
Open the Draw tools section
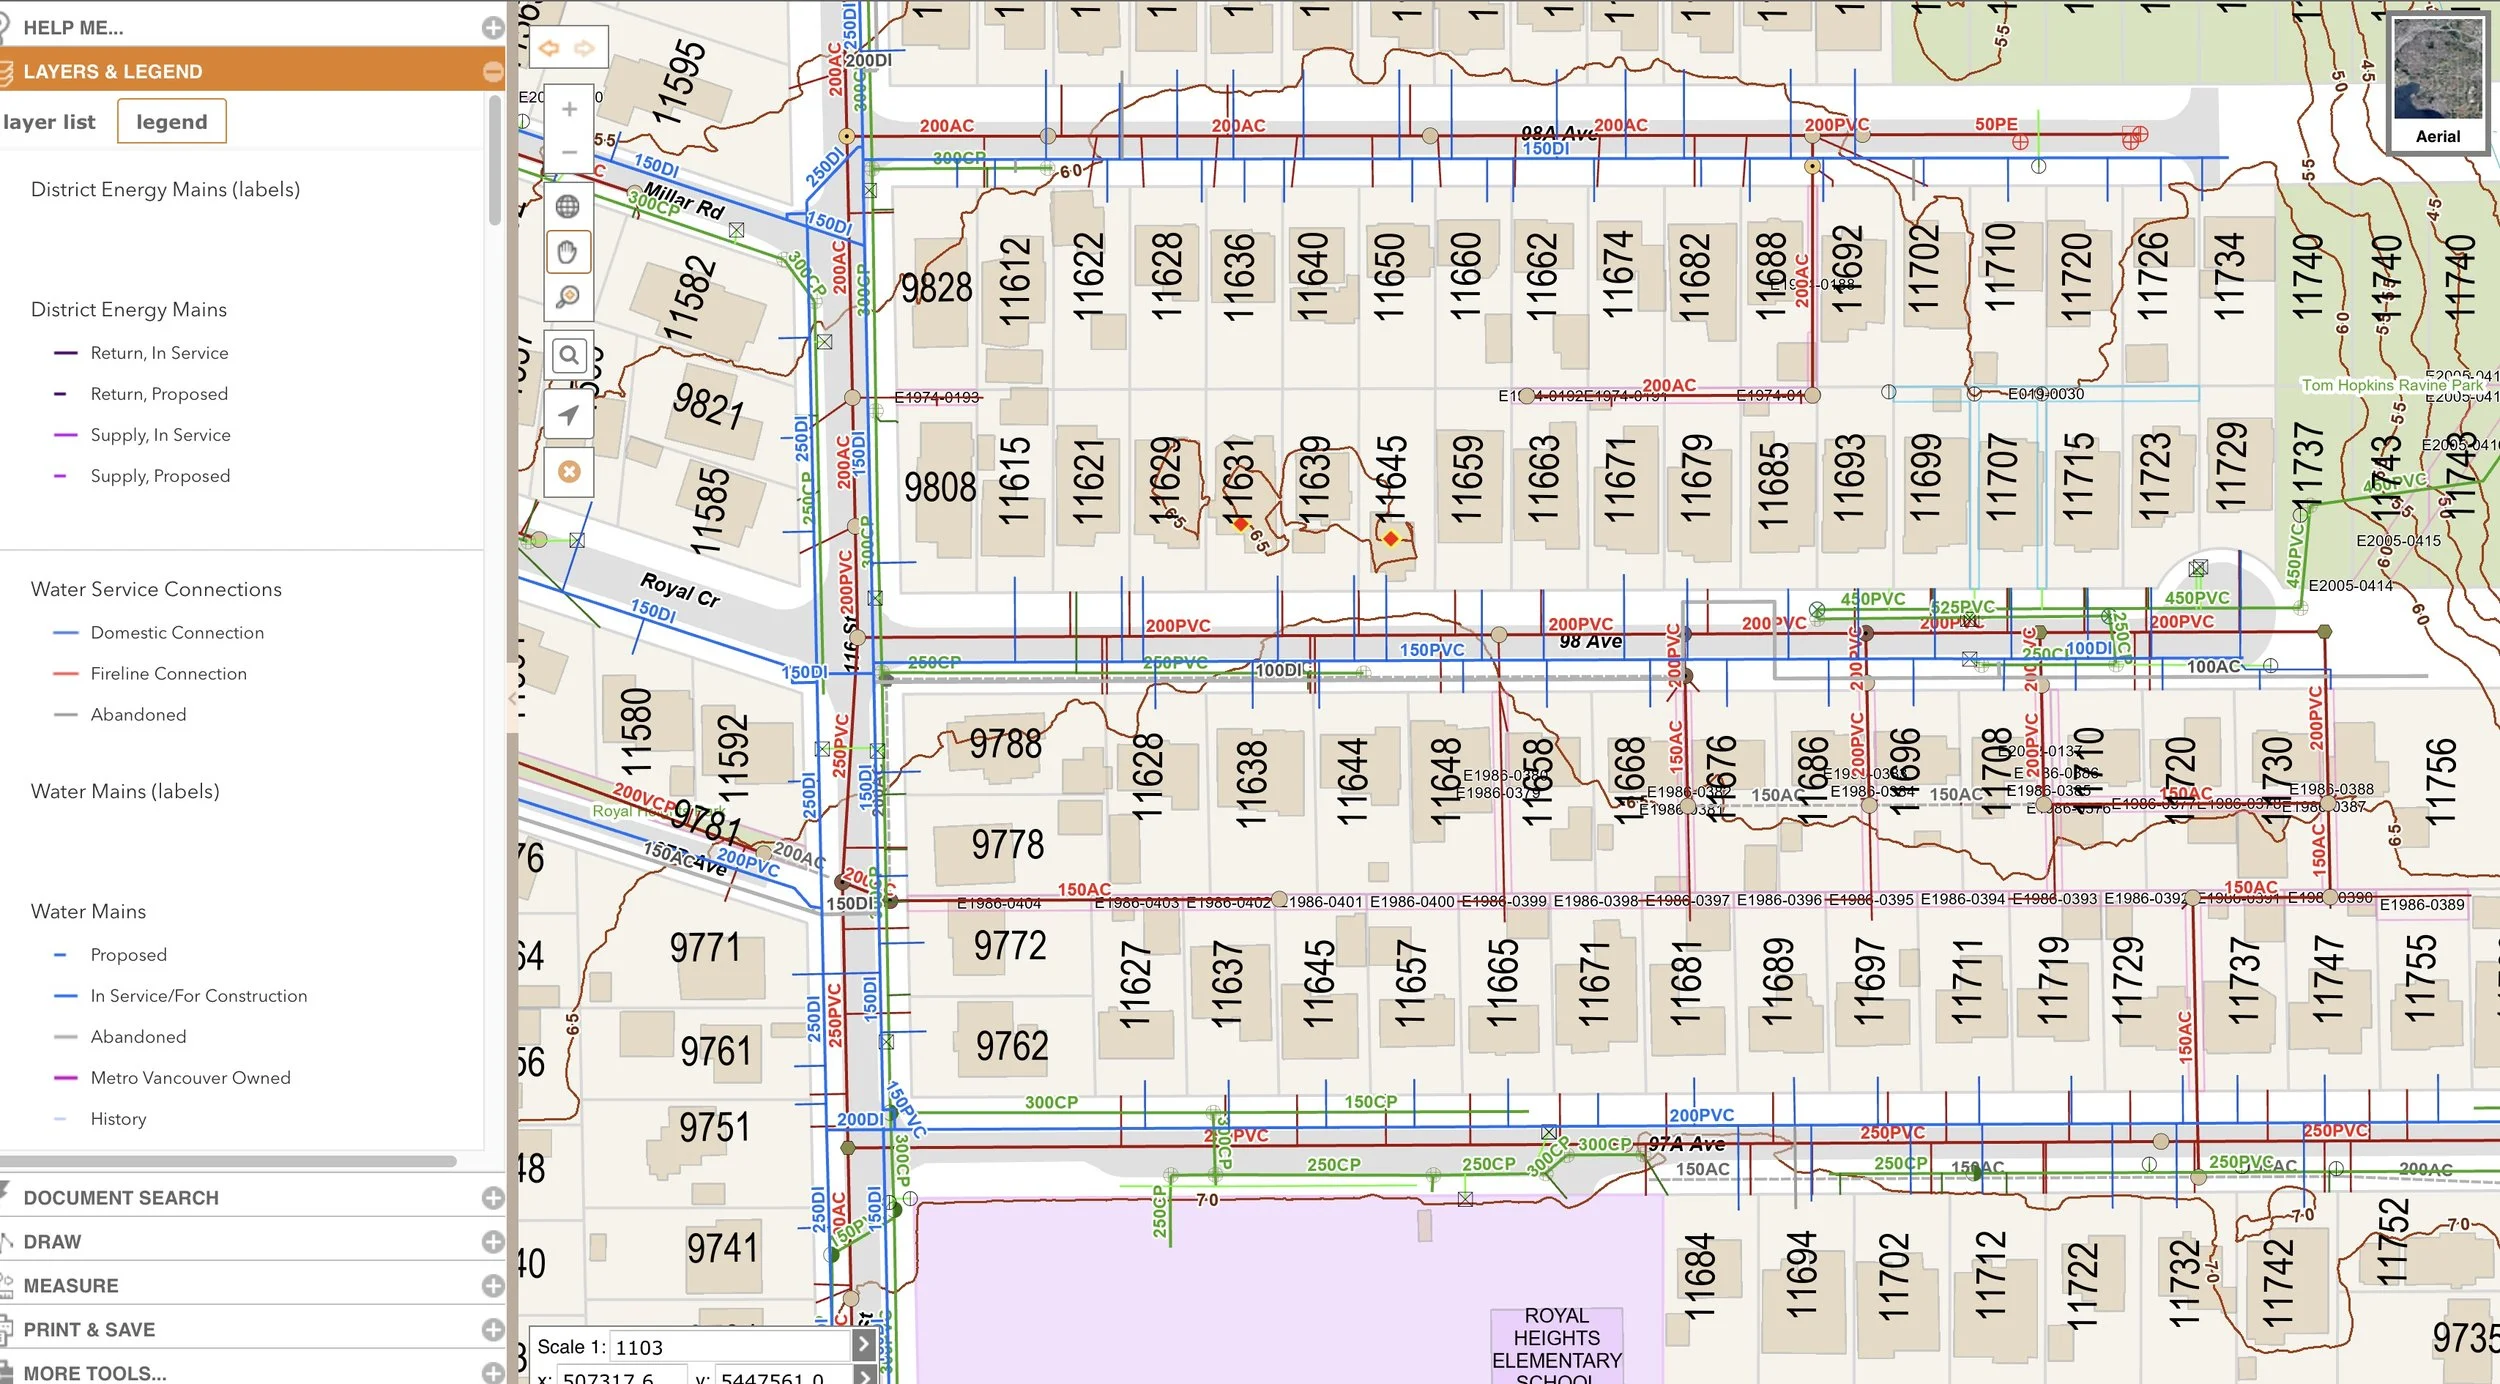(x=492, y=1241)
